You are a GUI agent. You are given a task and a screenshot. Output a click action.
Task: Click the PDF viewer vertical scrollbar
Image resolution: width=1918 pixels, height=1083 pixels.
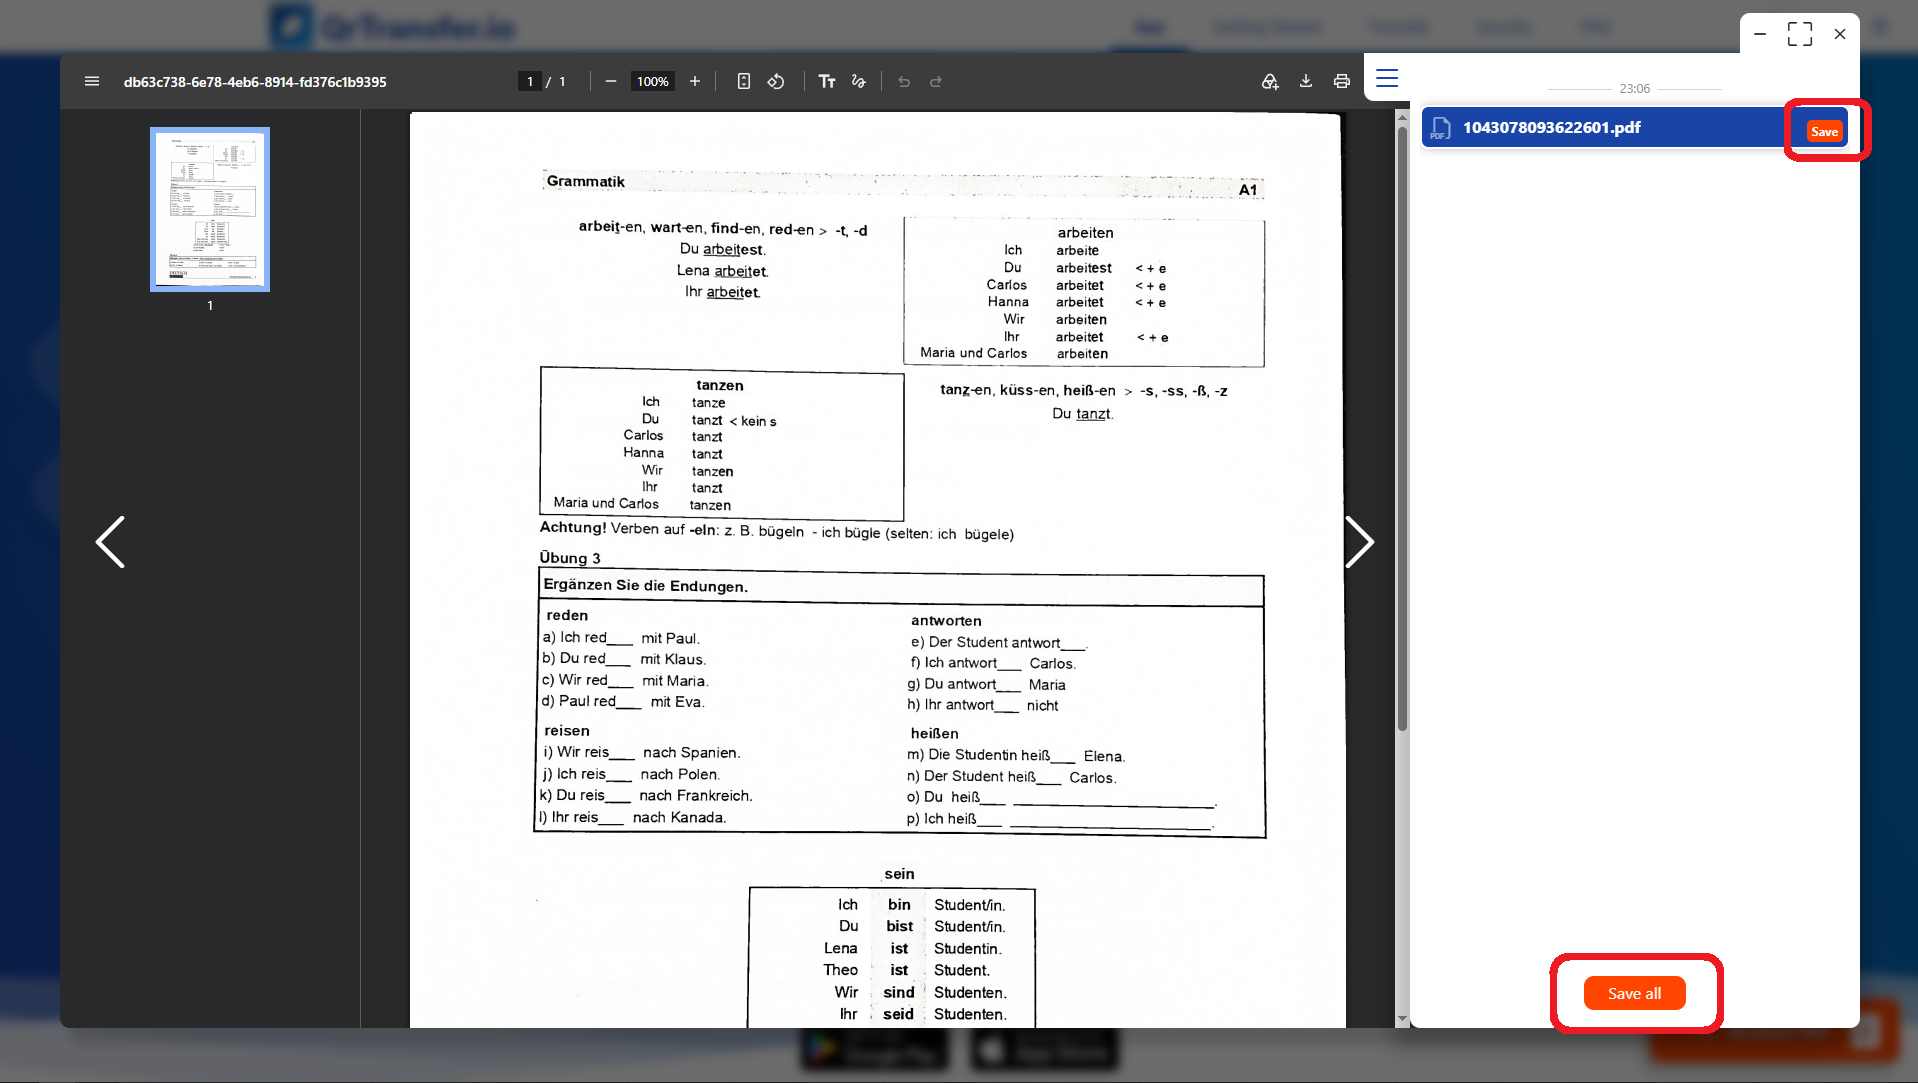pyautogui.click(x=1402, y=430)
